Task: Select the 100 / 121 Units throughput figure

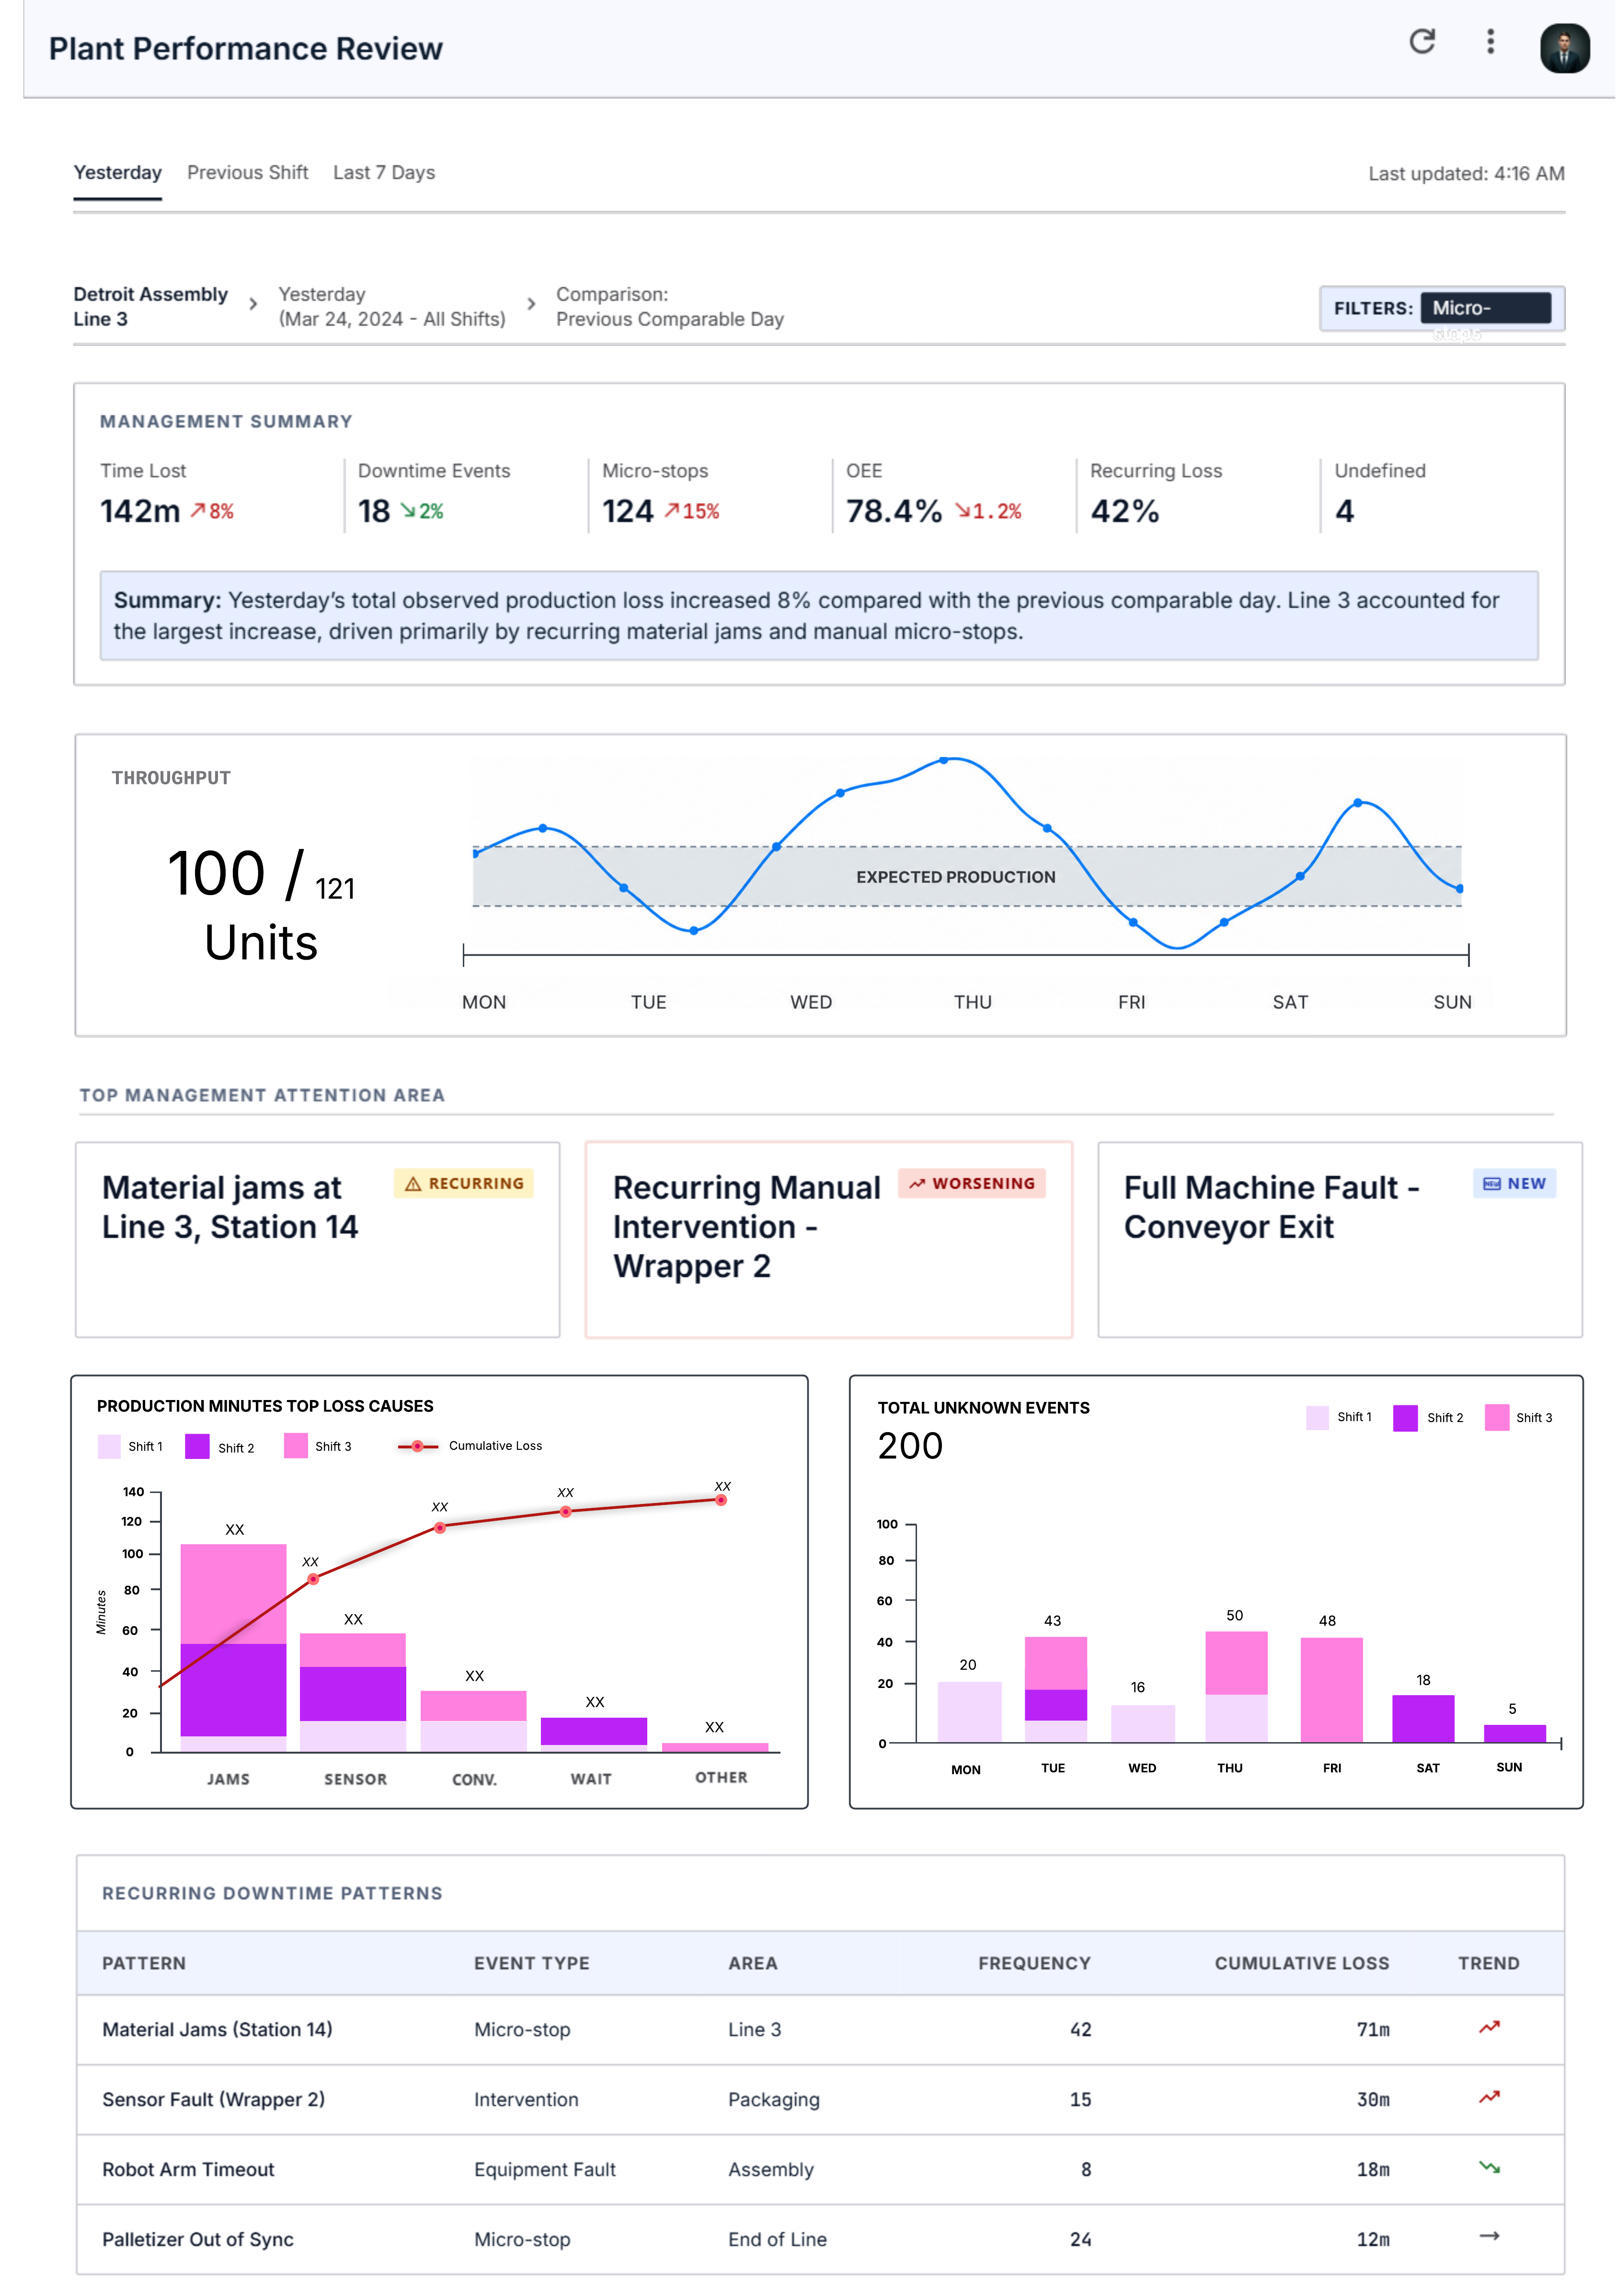Action: coord(261,905)
